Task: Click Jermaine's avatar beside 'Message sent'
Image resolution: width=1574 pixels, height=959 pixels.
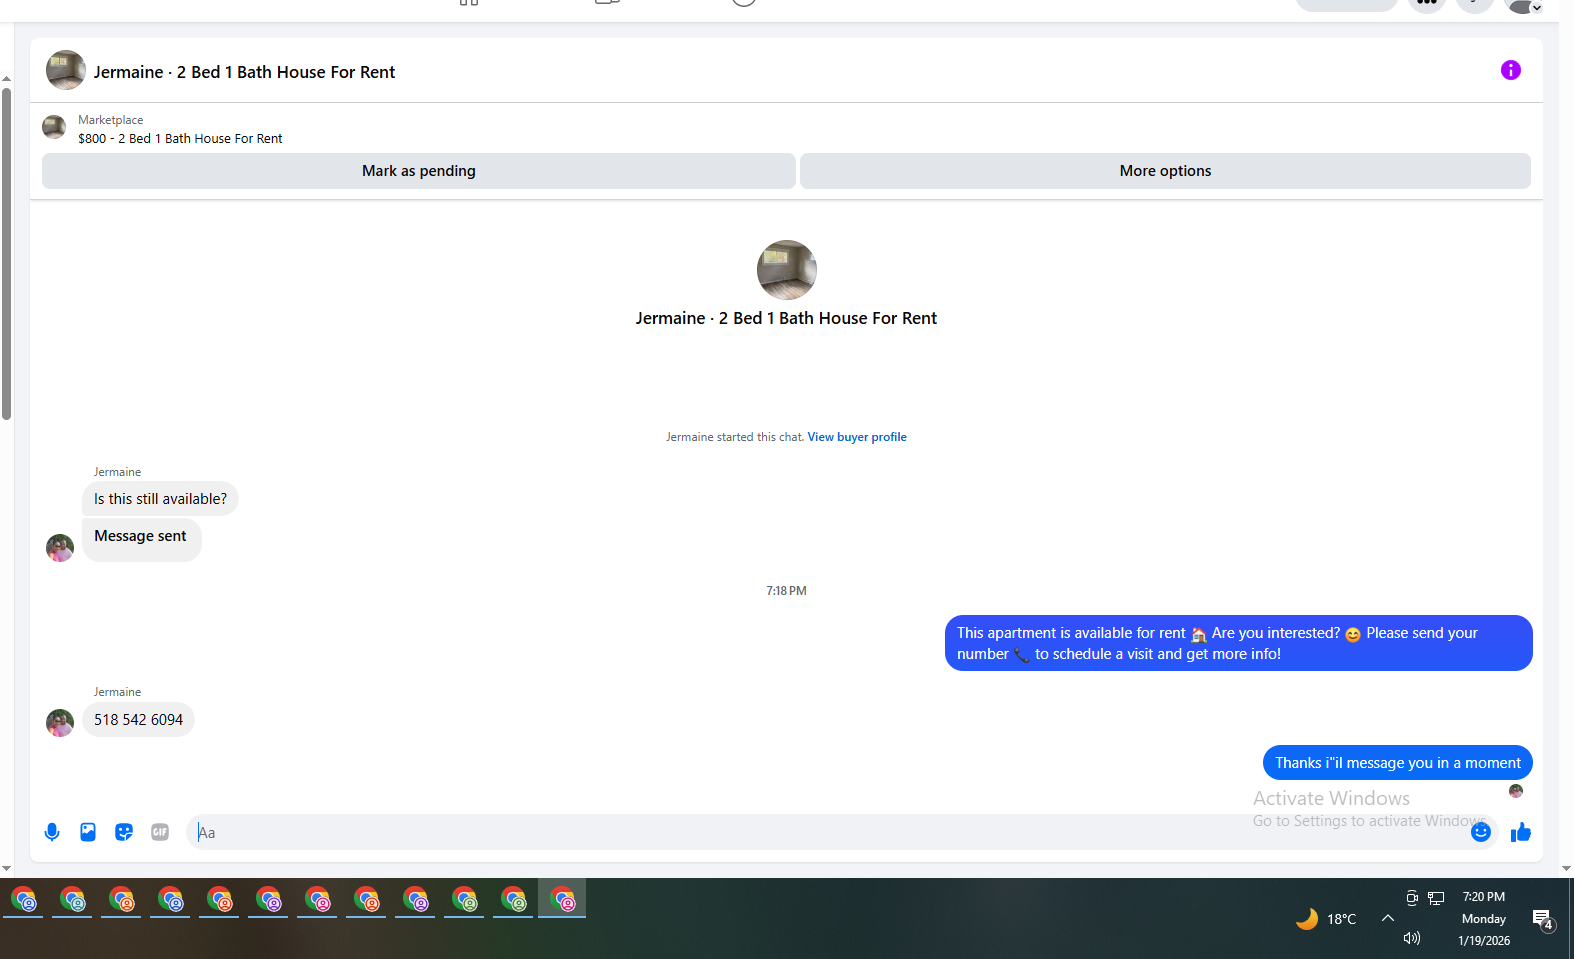Action: click(60, 548)
